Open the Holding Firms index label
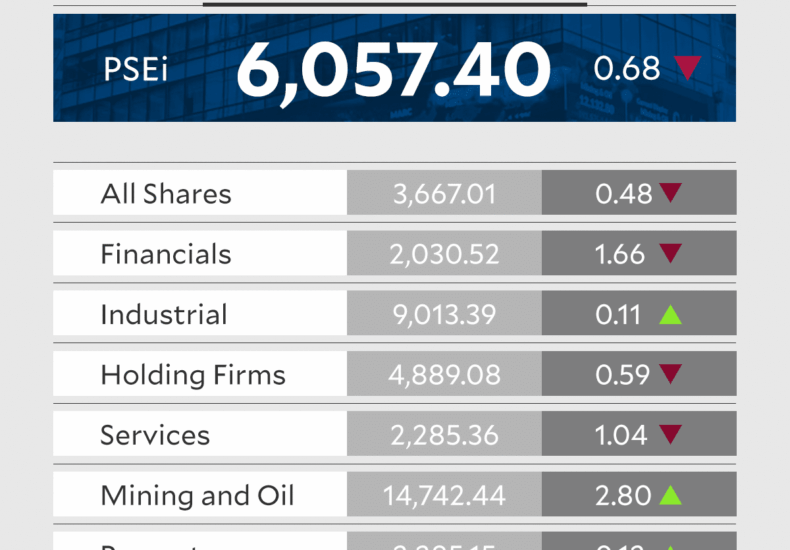This screenshot has height=550, width=790. tap(193, 375)
